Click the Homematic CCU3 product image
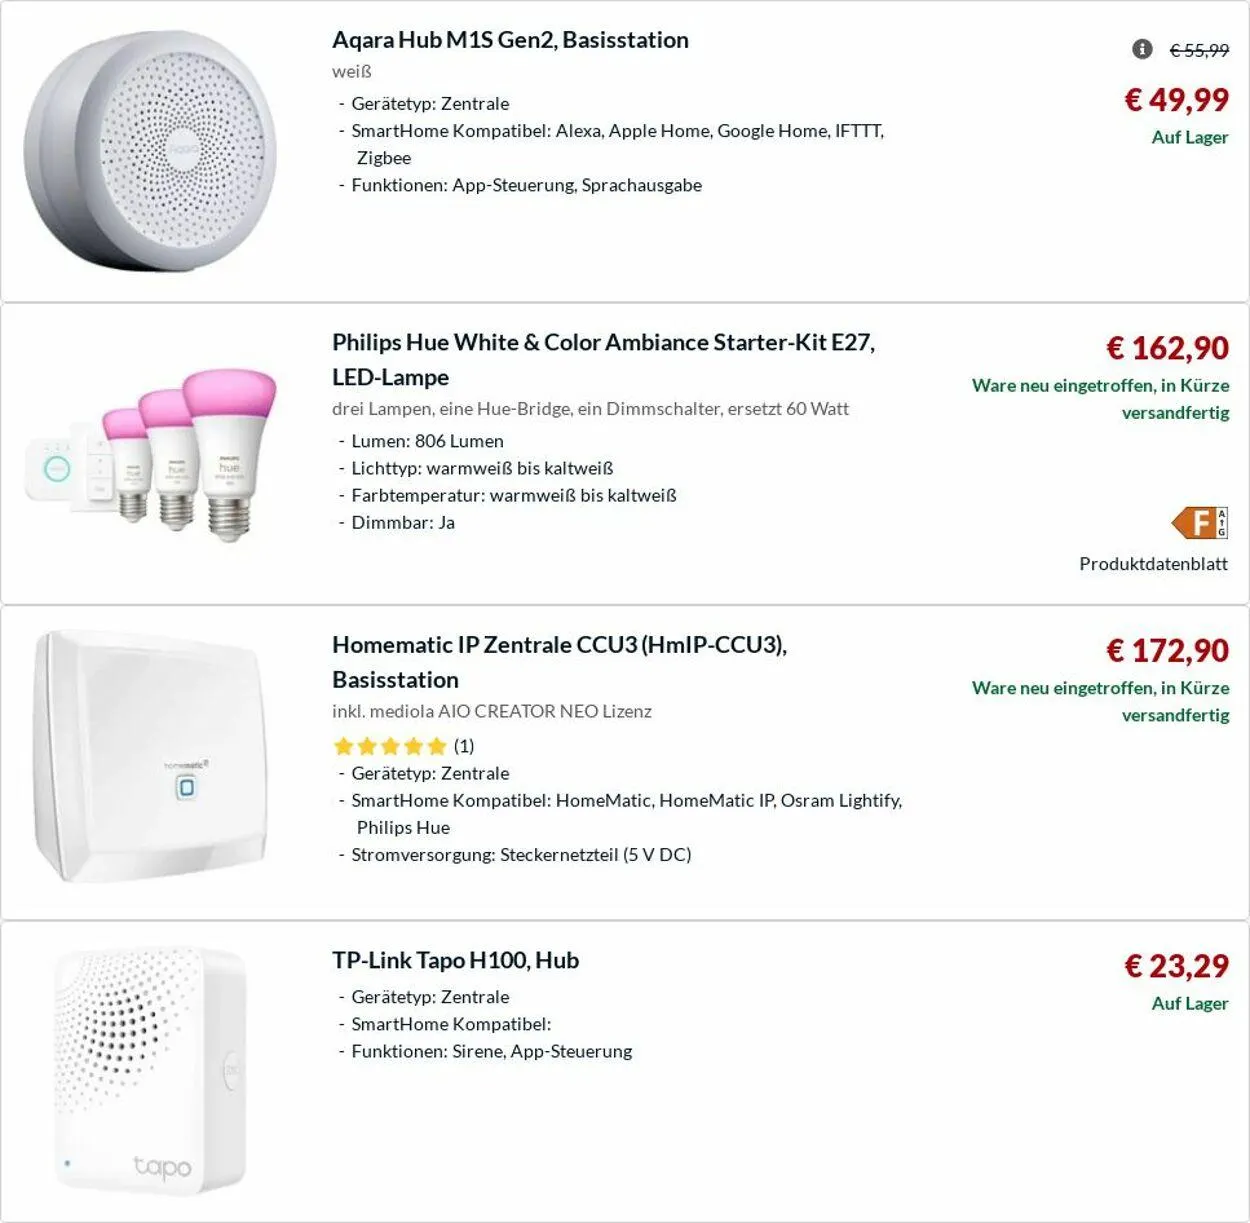Image resolution: width=1250 pixels, height=1223 pixels. [151, 757]
